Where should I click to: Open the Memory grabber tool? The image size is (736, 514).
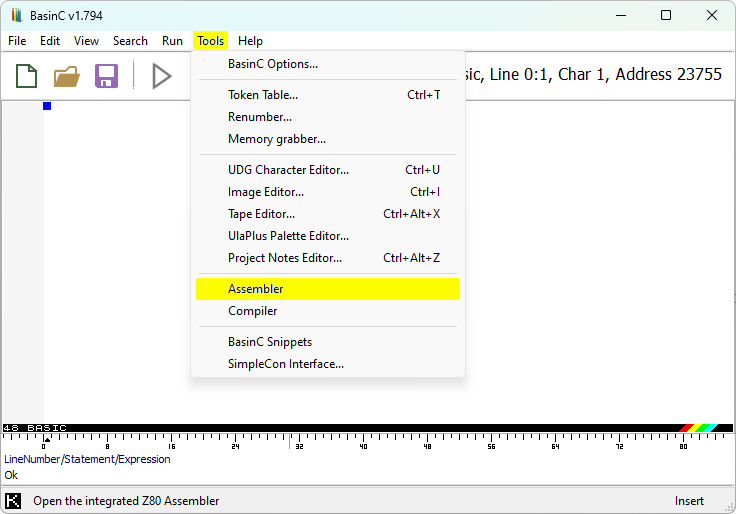tap(277, 139)
